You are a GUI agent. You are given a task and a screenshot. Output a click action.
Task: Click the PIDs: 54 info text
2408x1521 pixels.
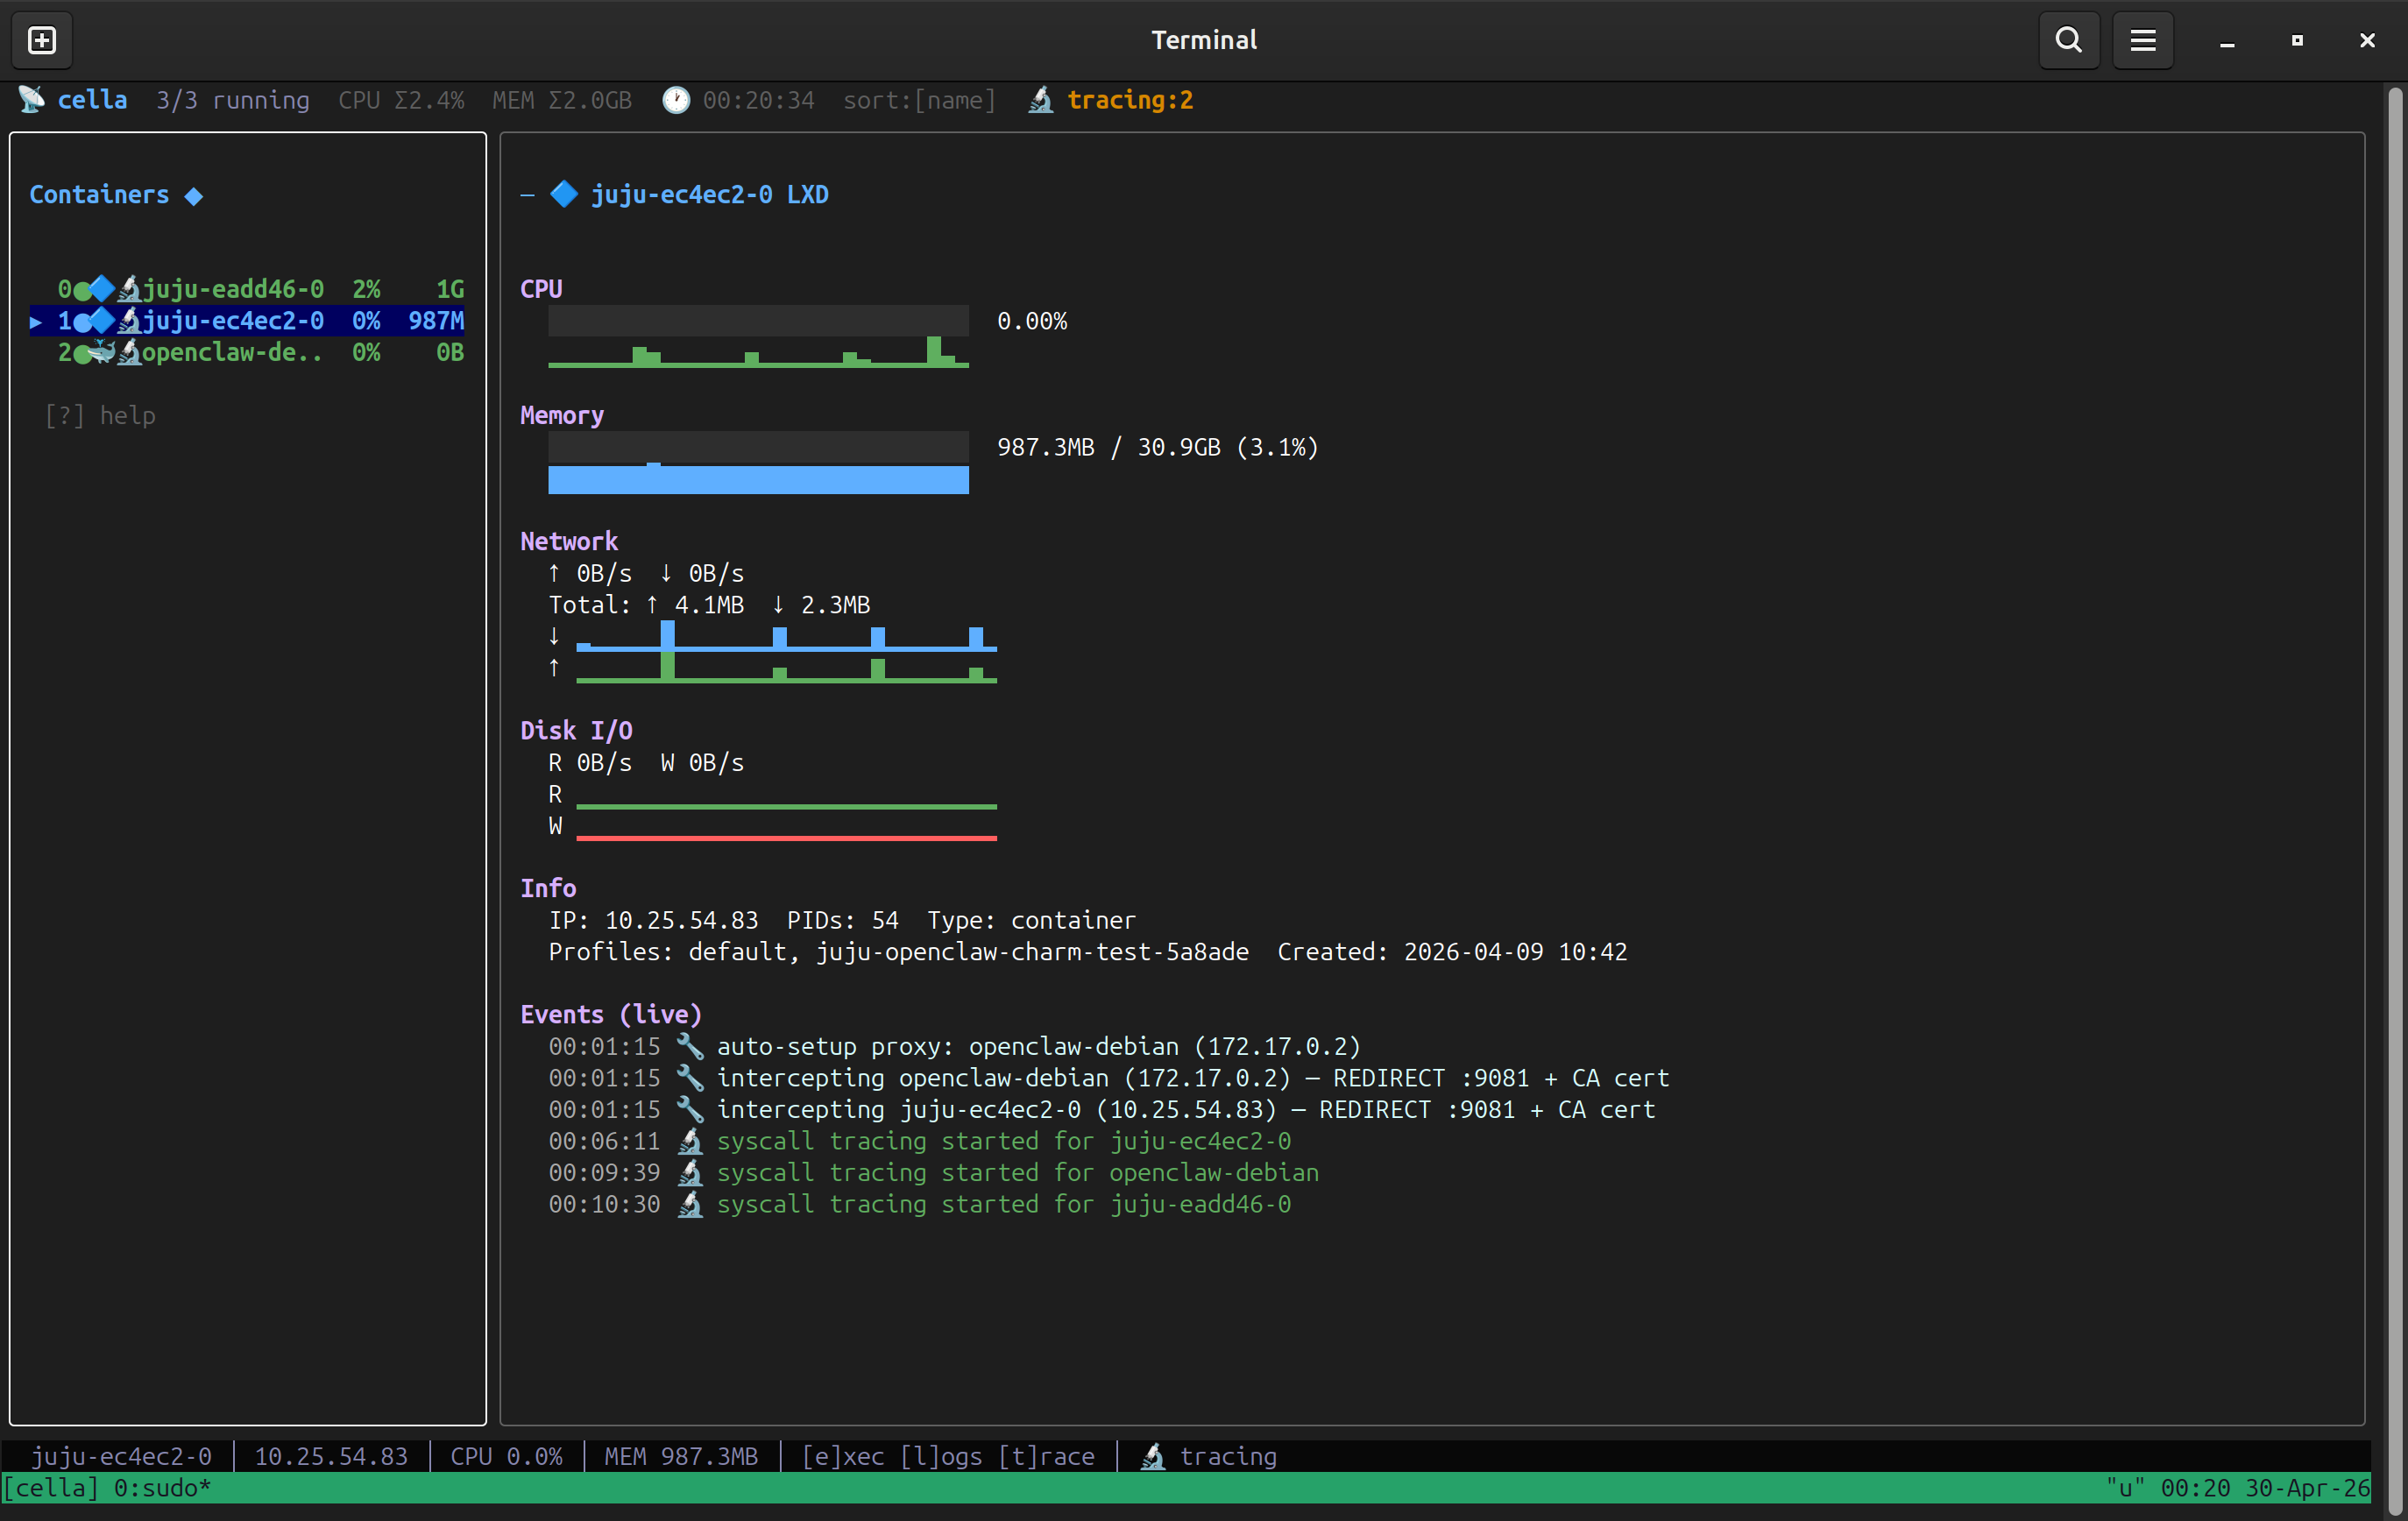(x=842, y=920)
